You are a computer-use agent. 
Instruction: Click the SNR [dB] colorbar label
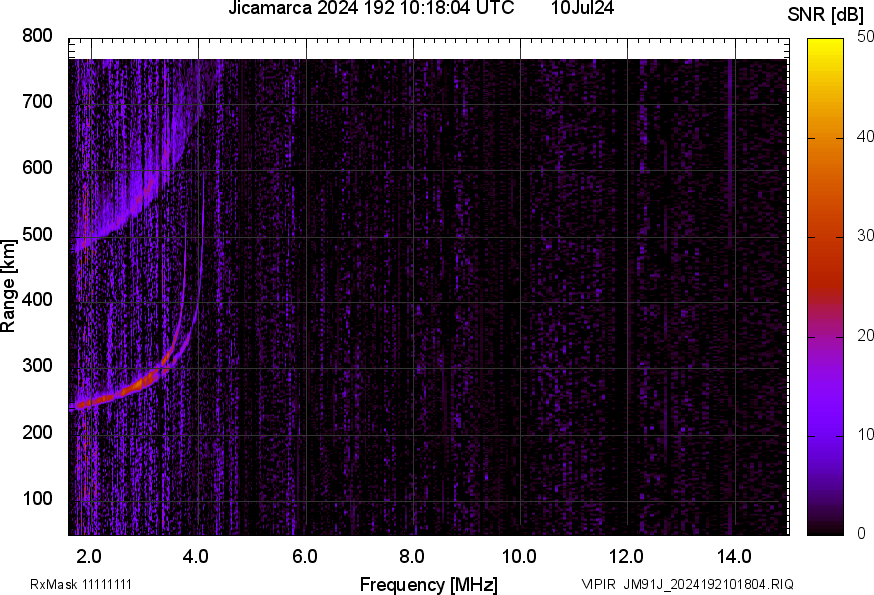pos(825,13)
